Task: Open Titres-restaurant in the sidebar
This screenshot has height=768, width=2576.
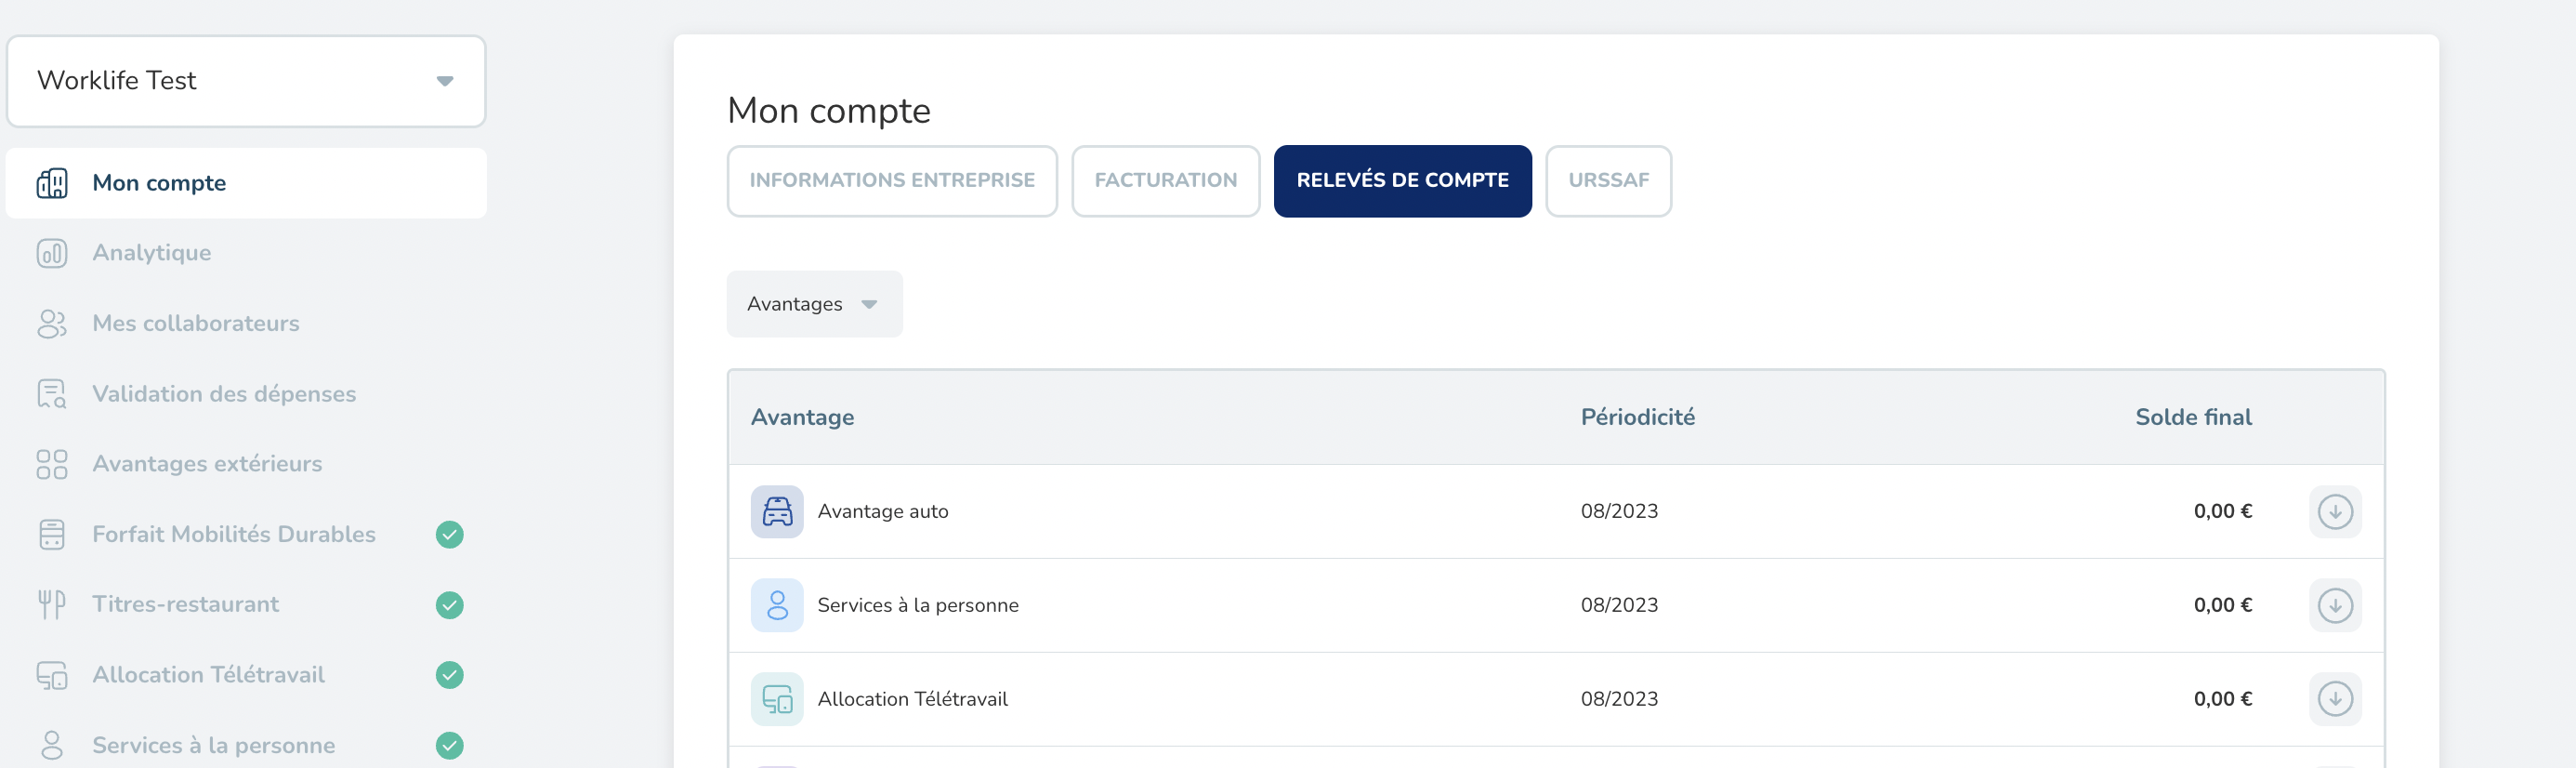Action: (x=186, y=605)
